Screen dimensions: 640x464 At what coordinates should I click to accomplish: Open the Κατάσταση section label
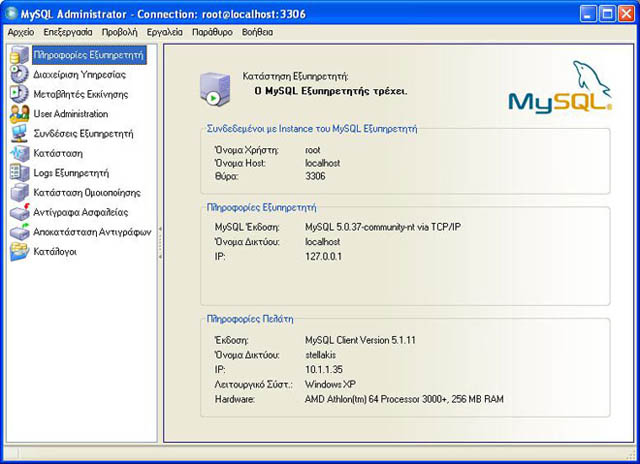(x=58, y=153)
